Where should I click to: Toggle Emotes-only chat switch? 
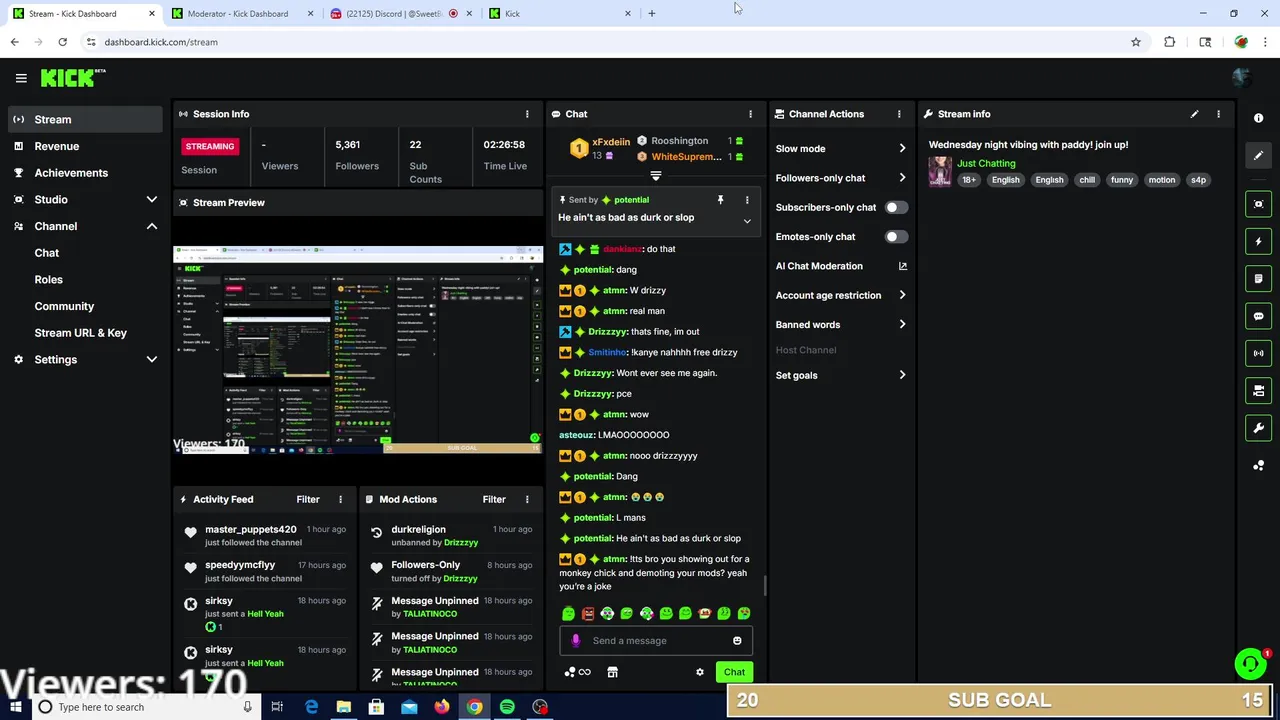coord(896,237)
